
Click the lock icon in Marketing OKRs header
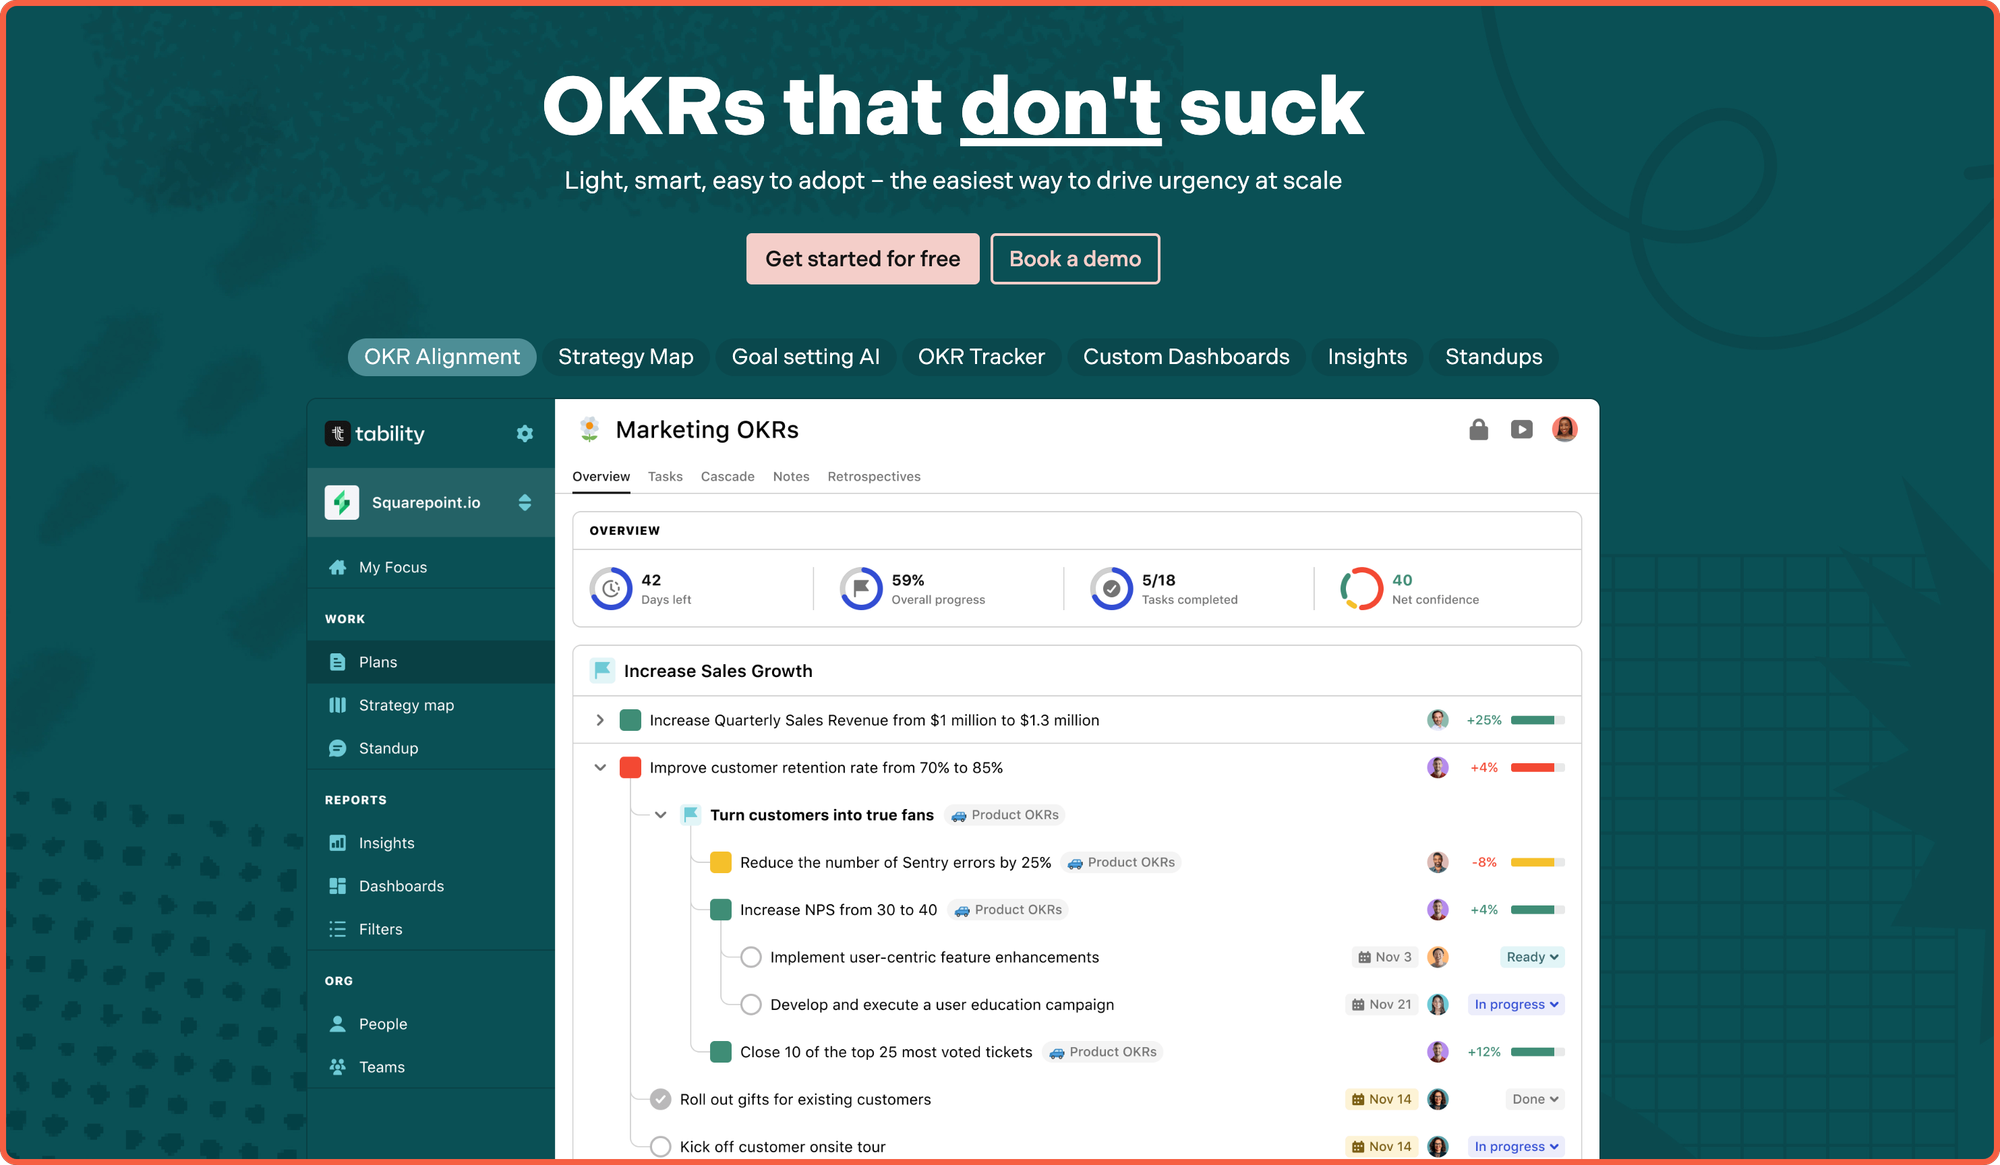point(1478,430)
